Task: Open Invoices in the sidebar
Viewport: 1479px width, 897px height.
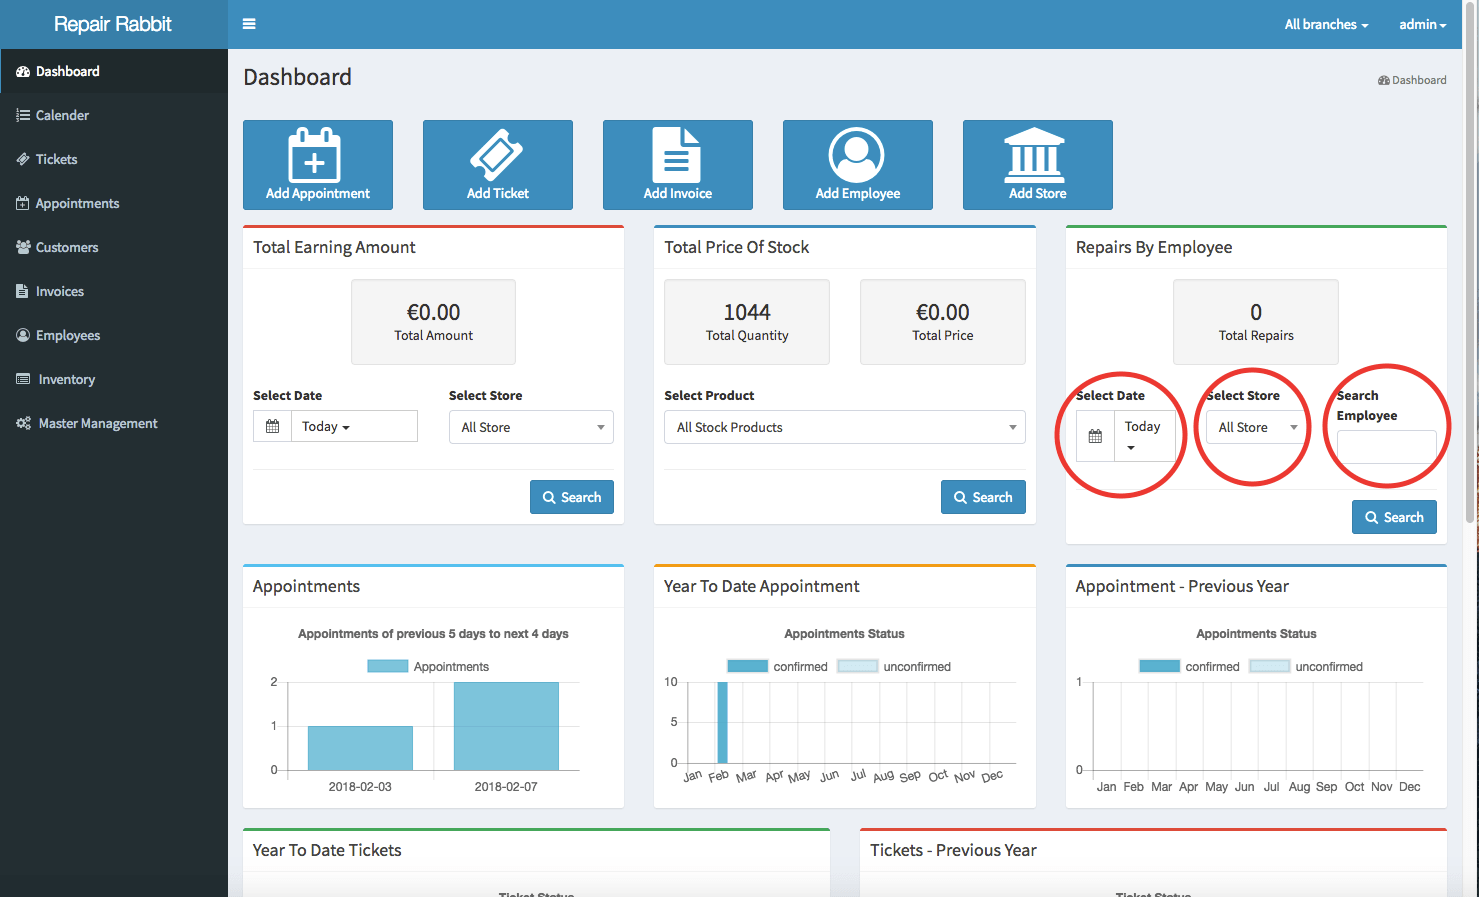Action: click(x=114, y=291)
